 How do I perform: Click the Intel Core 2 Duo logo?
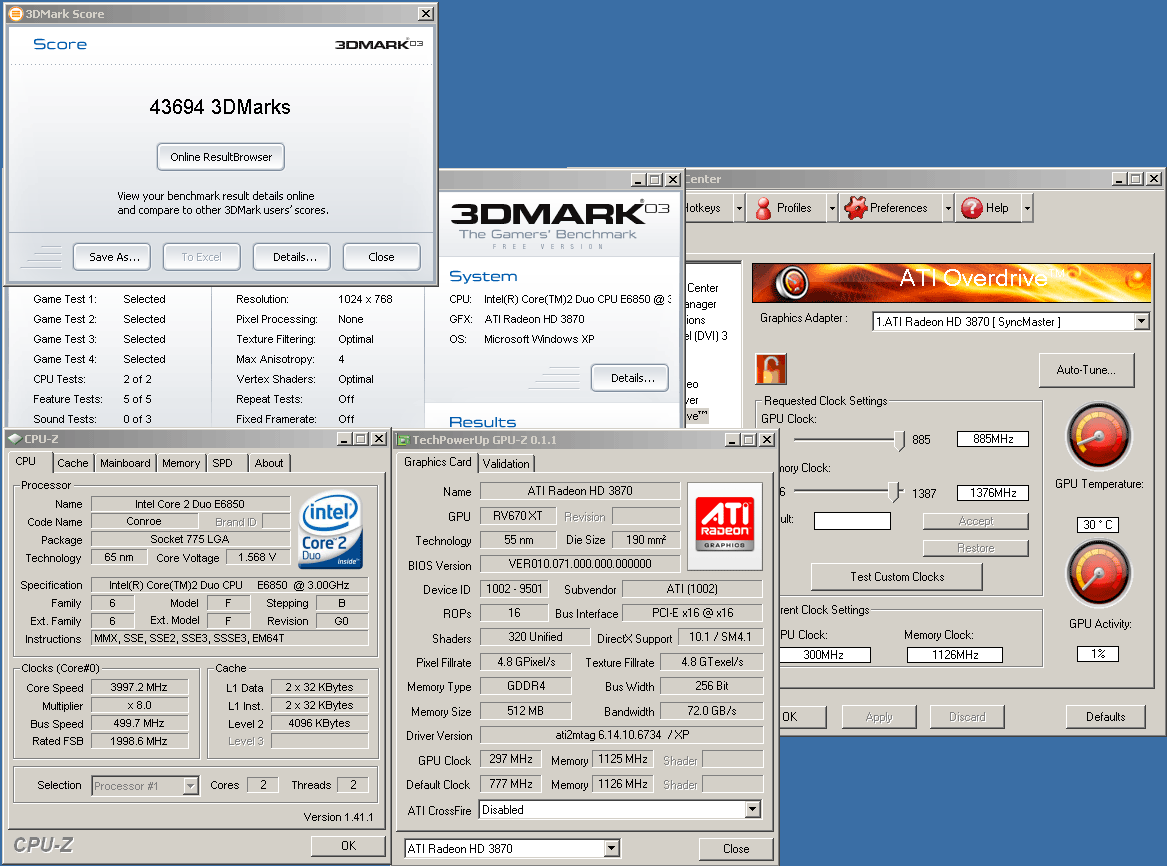(330, 530)
